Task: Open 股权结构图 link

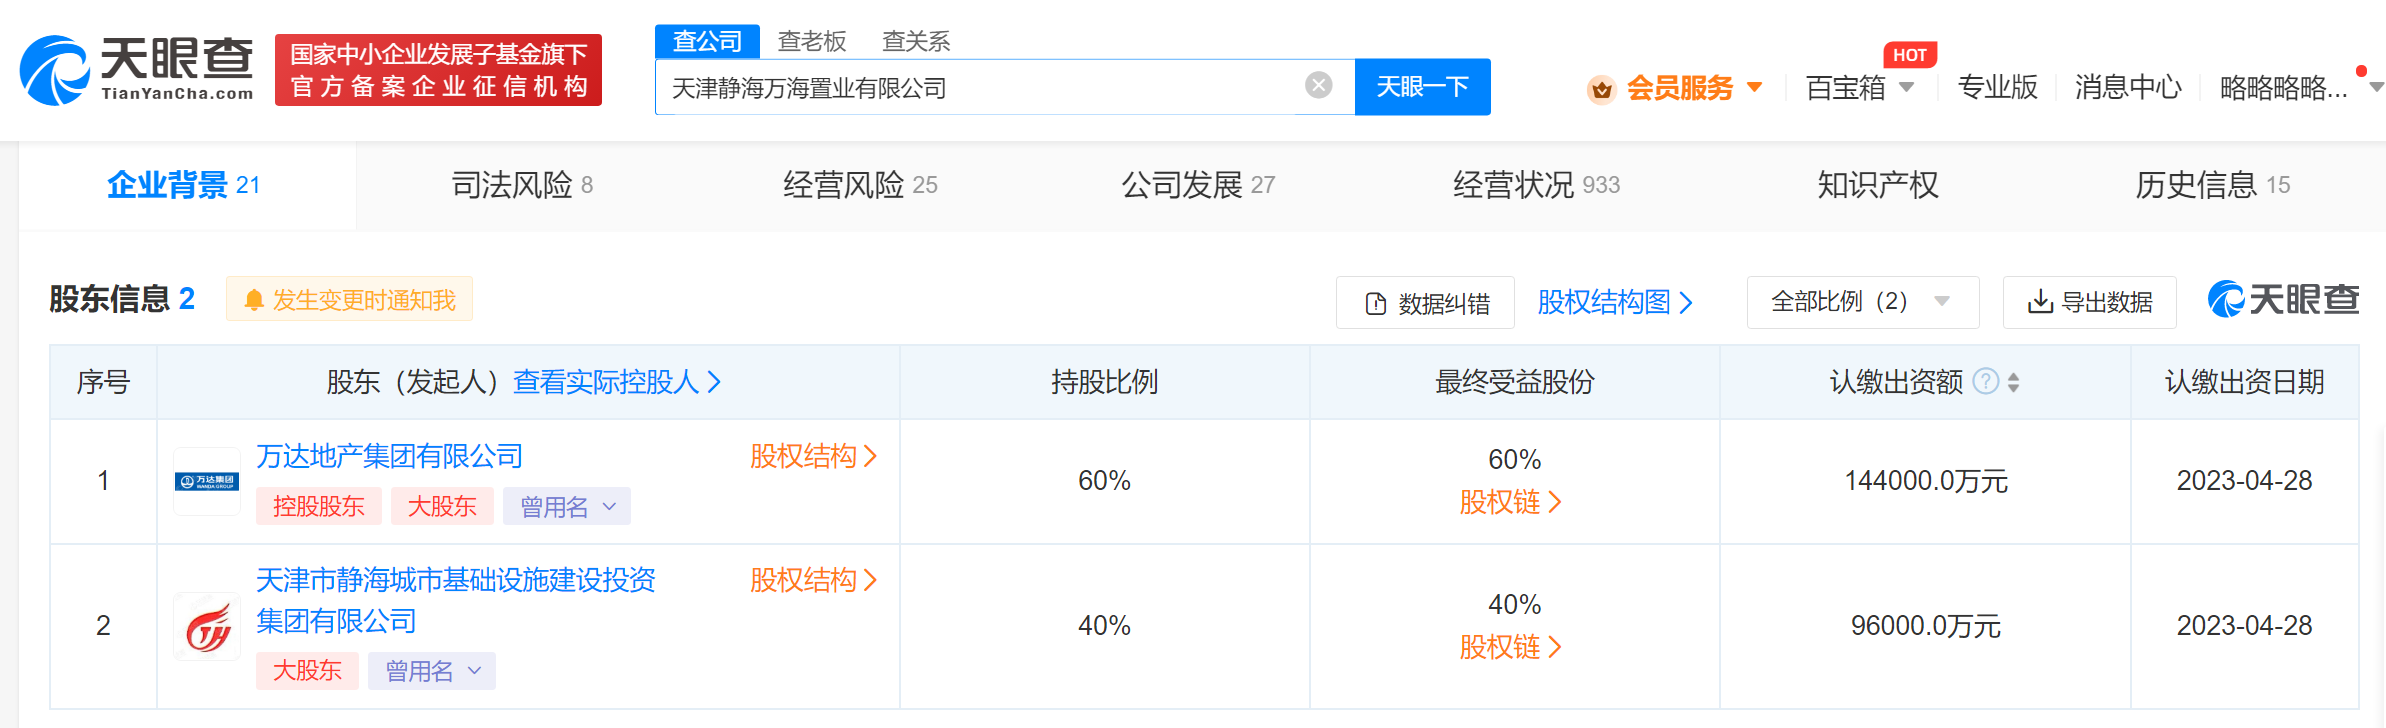Action: click(1614, 302)
